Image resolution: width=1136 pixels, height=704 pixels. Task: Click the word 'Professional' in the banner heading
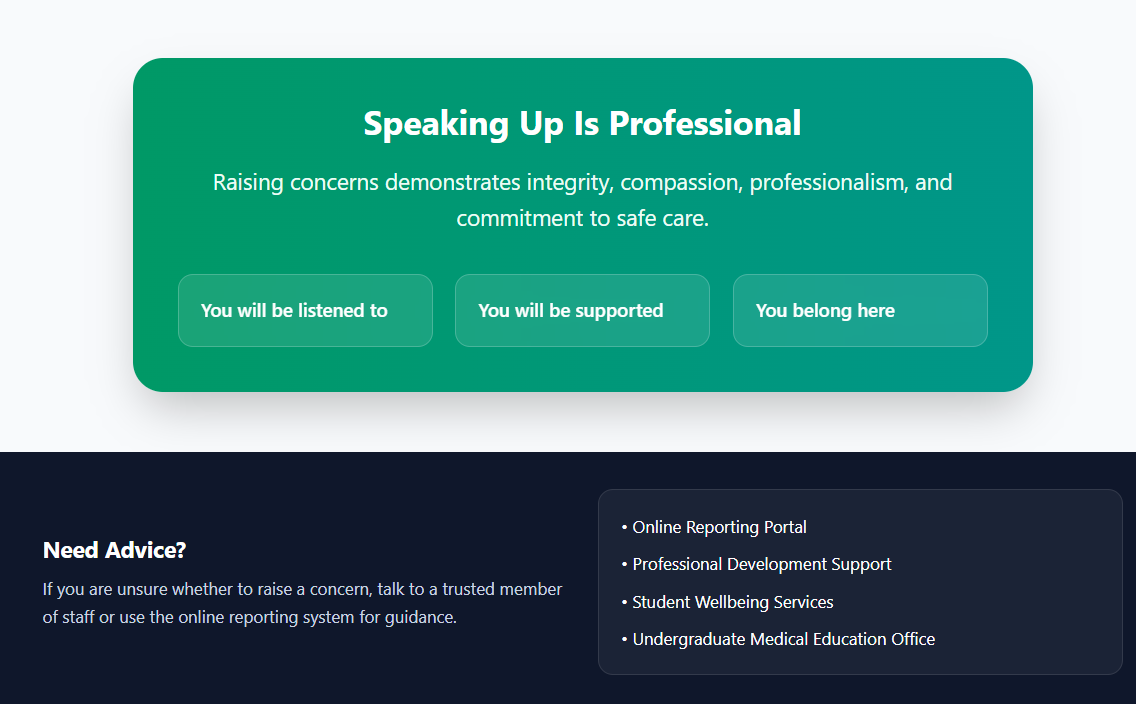click(x=705, y=123)
